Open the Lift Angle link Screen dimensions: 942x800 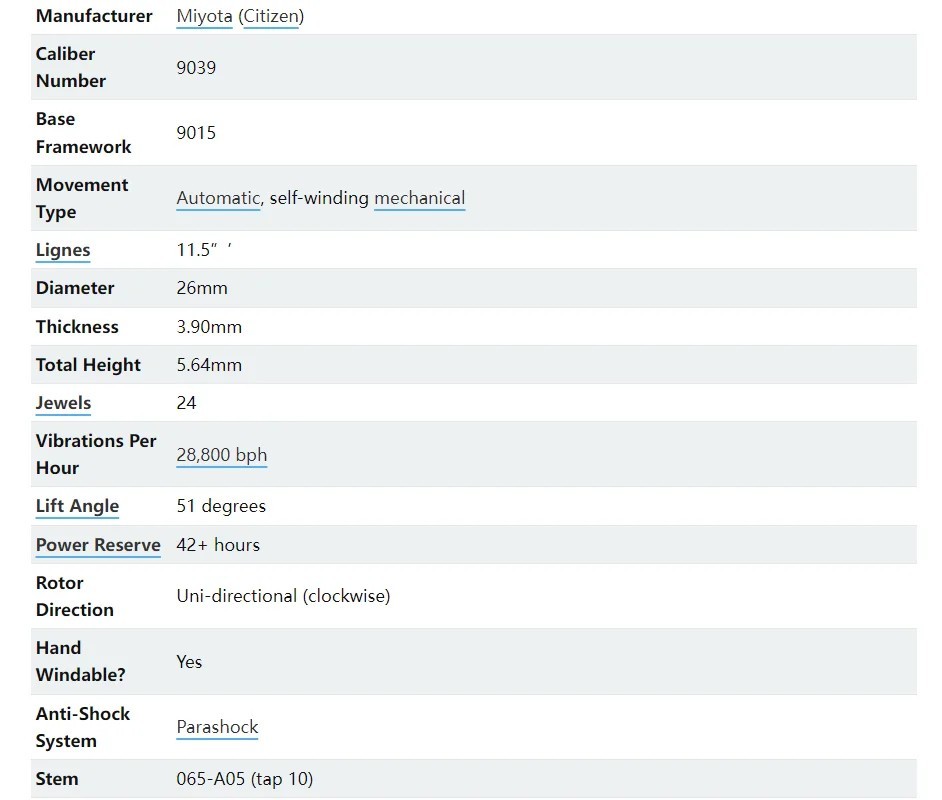tap(77, 506)
